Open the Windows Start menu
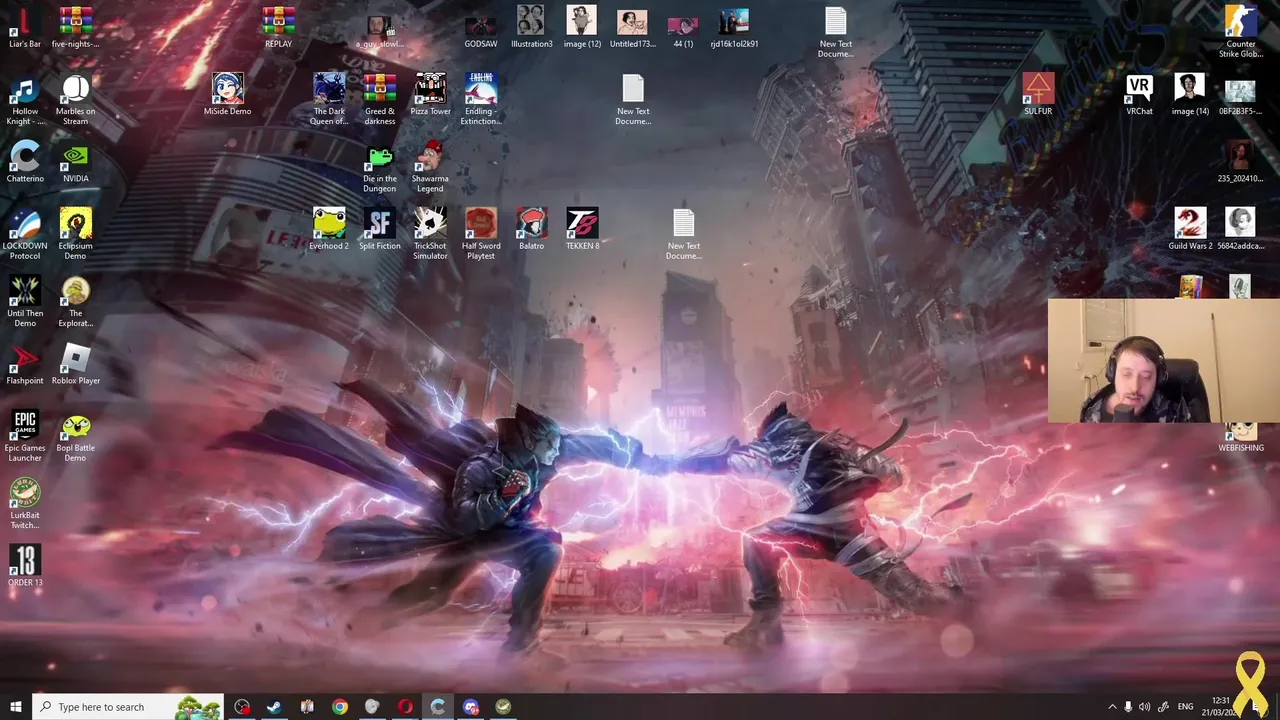This screenshot has width=1280, height=720. (x=15, y=707)
